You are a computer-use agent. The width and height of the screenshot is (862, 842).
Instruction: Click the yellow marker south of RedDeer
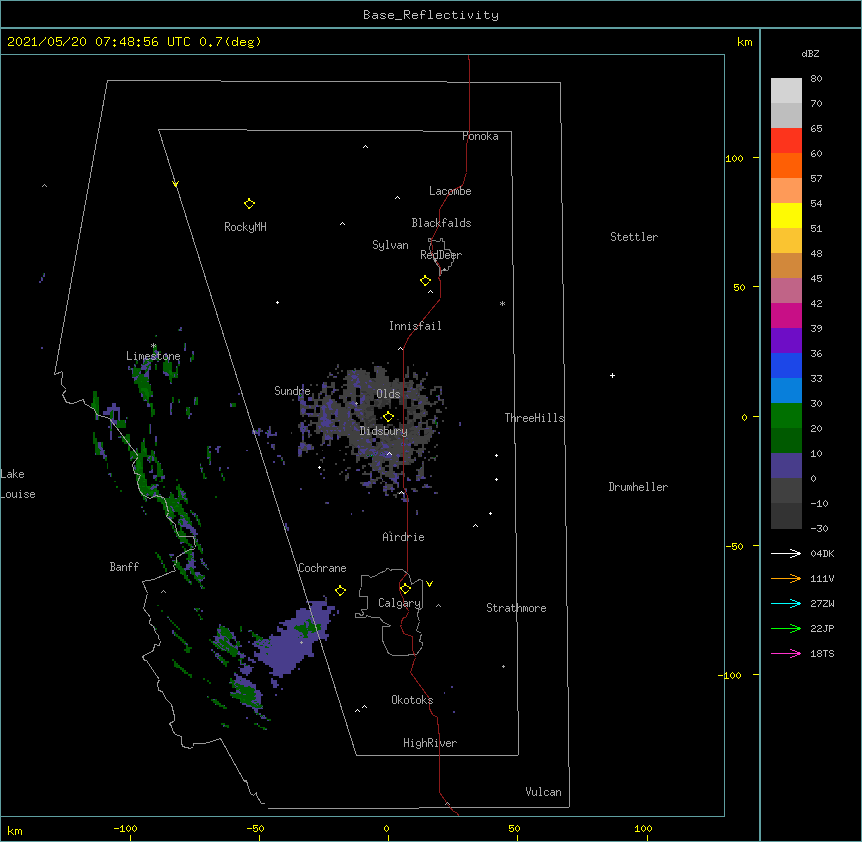pos(425,281)
